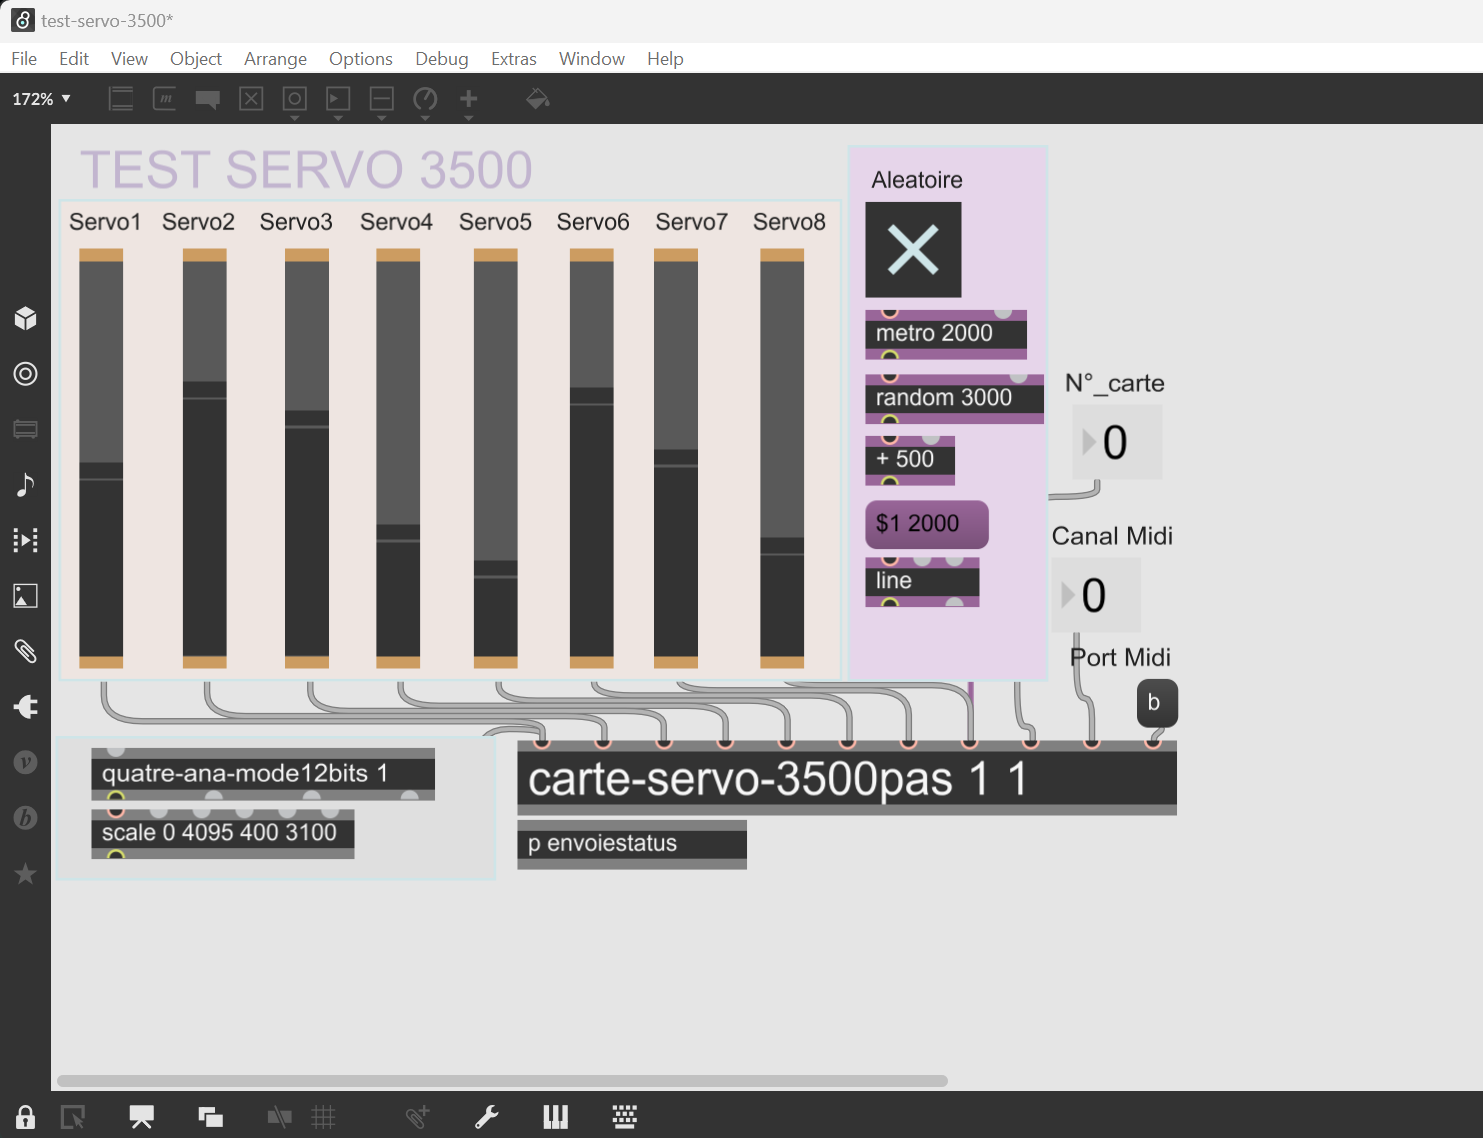This screenshot has width=1483, height=1138.
Task: Select the N°_carte number box
Action: coord(1117,442)
